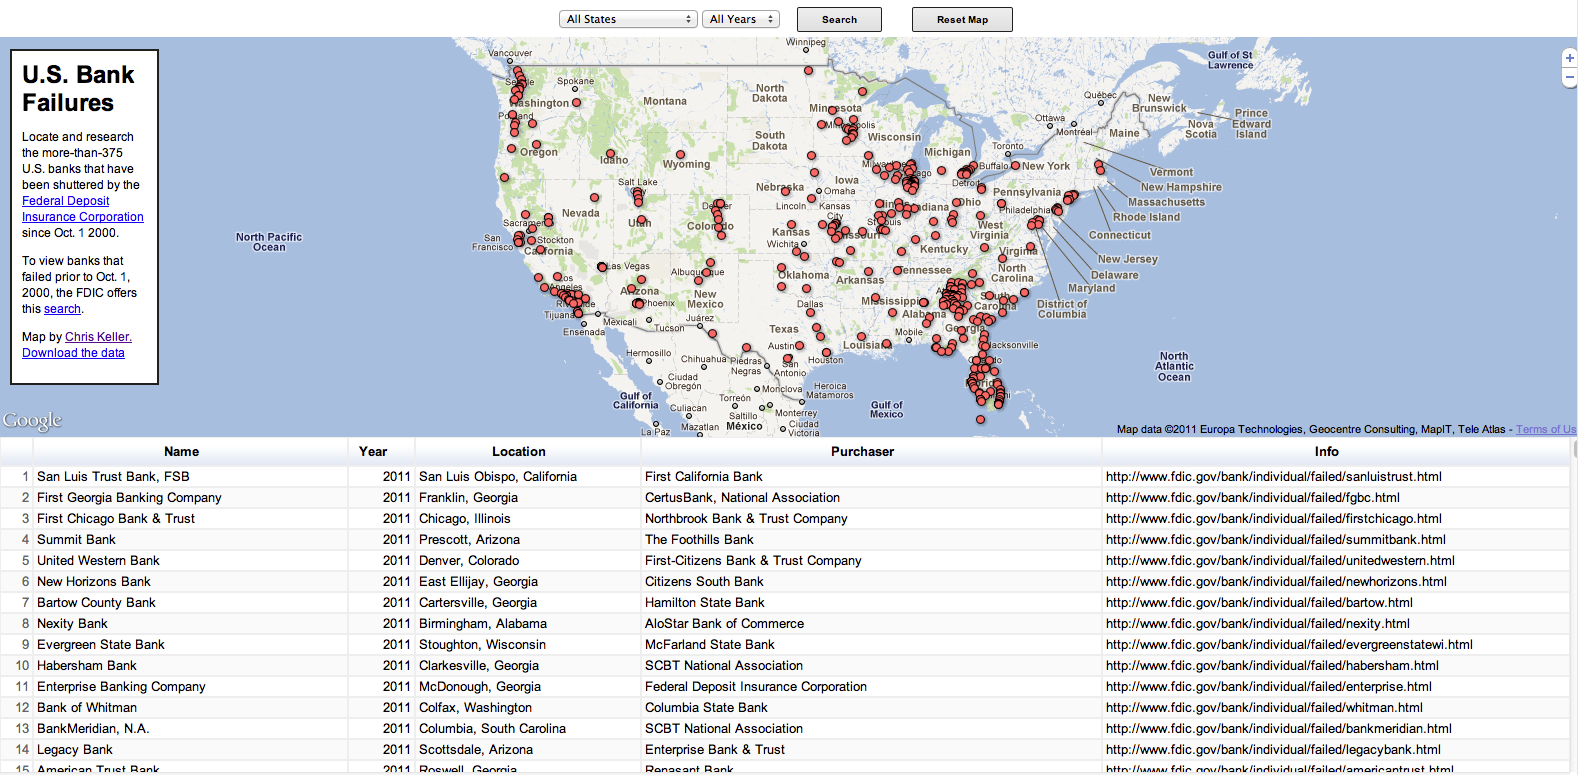Zoom in the map with plus icon
Image resolution: width=1578 pixels, height=775 pixels.
1569,58
